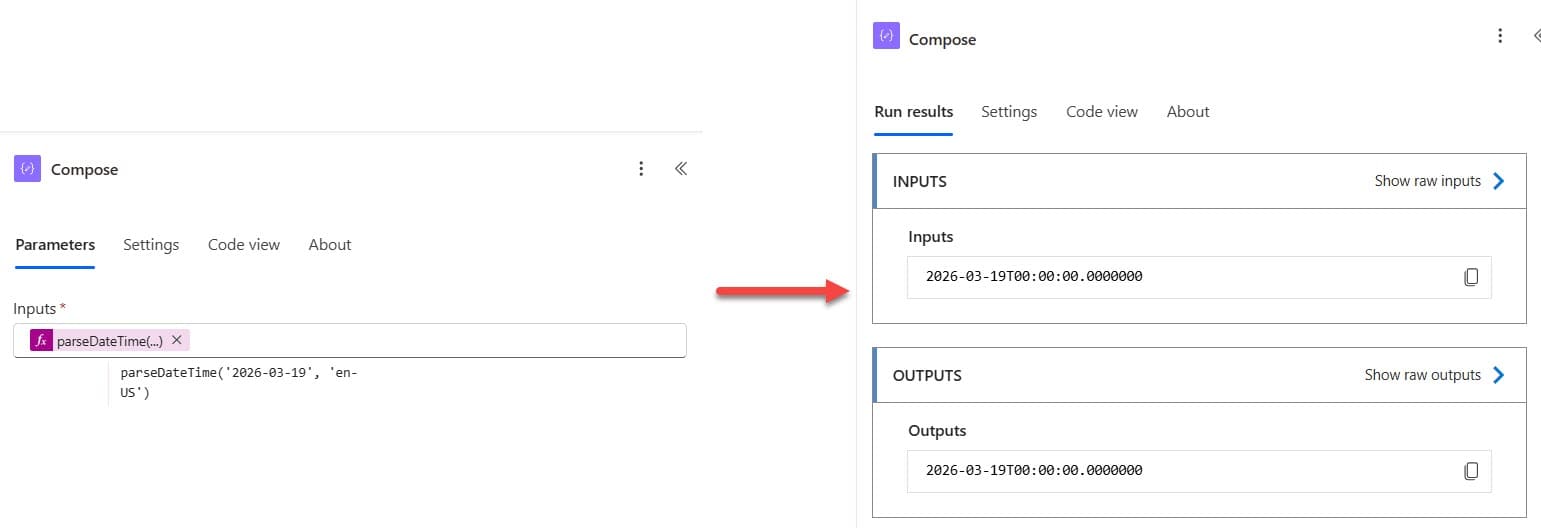Click the Compose title in the left panel
Viewport: 1541px width, 528px height.
coord(85,170)
